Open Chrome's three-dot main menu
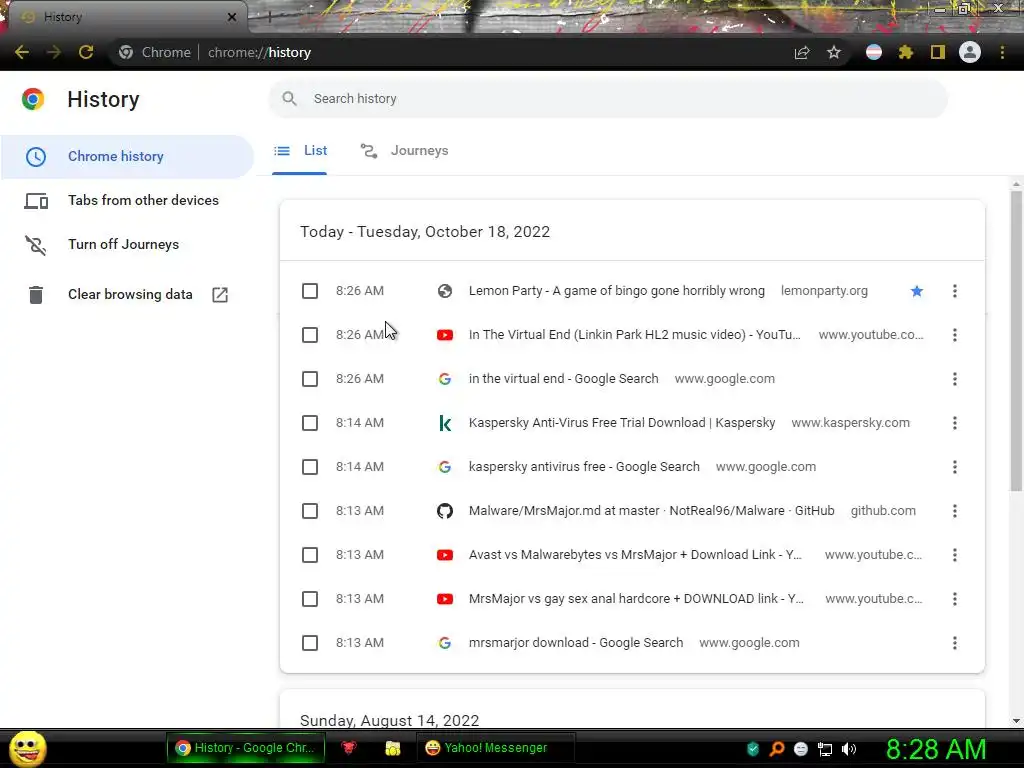 pyautogui.click(x=1002, y=52)
